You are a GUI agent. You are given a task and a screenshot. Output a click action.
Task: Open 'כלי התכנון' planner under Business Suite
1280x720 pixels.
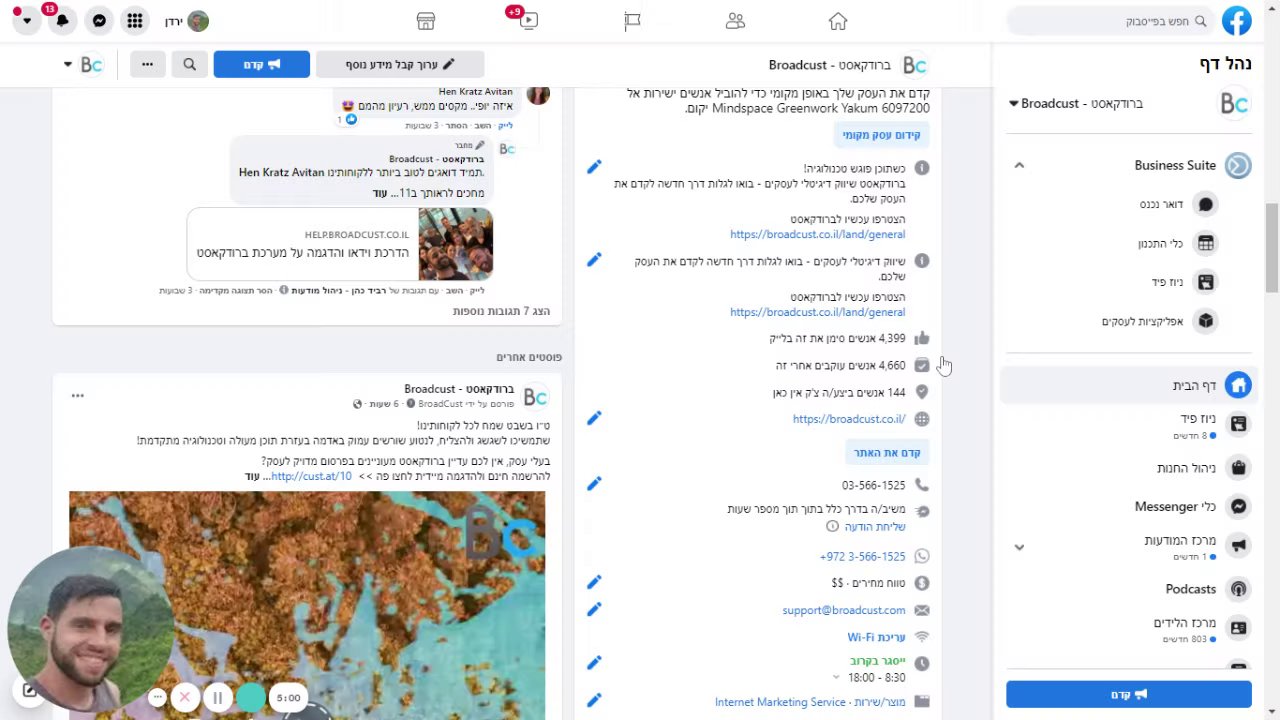click(x=1177, y=243)
